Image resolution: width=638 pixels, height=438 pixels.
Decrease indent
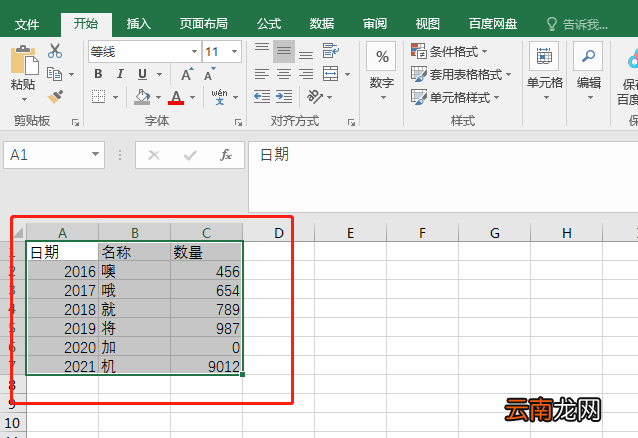[262, 97]
